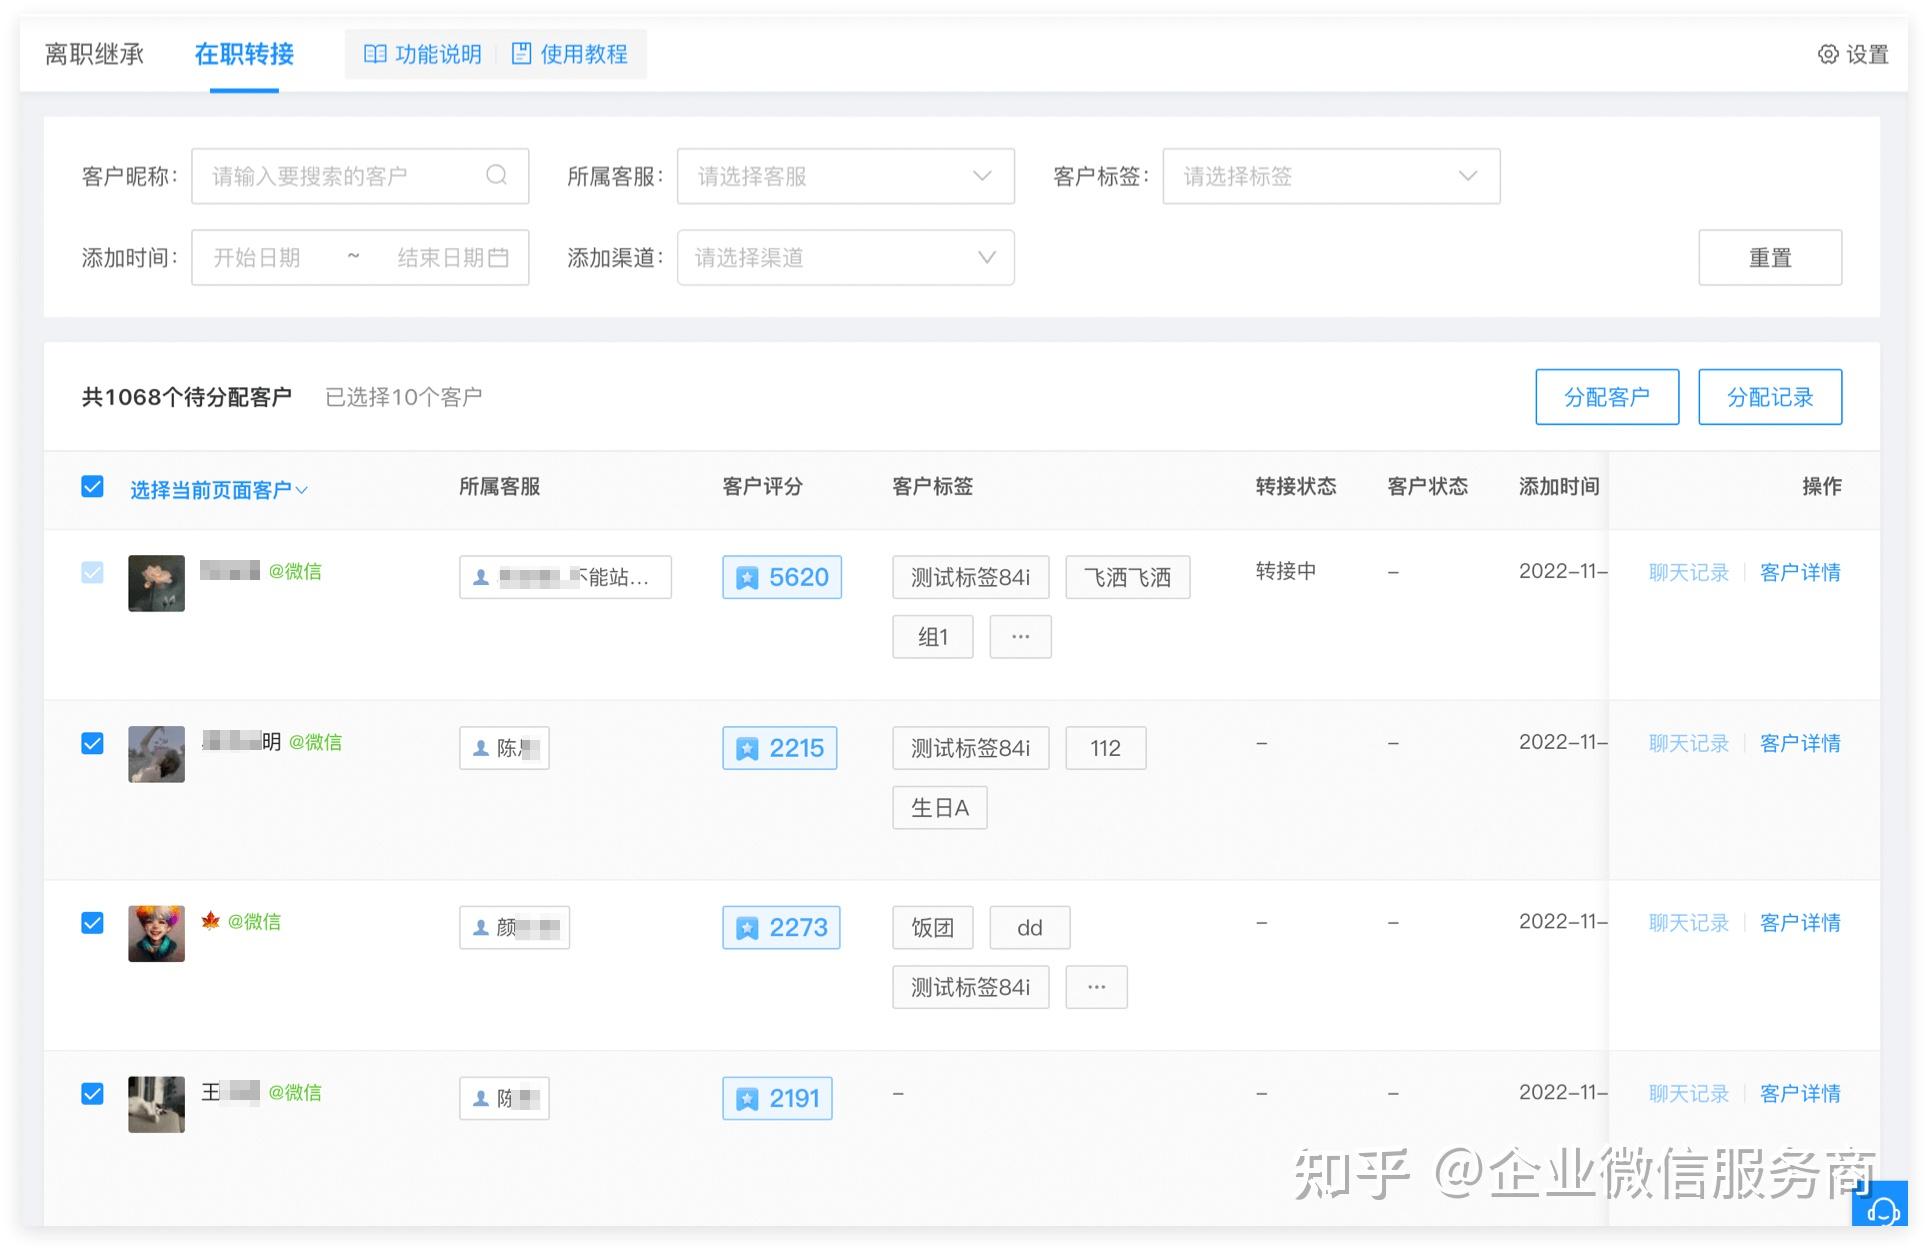Screen dimensions: 1926x1252
Task: Open 客户详情 for the first customer
Action: coord(1799,572)
